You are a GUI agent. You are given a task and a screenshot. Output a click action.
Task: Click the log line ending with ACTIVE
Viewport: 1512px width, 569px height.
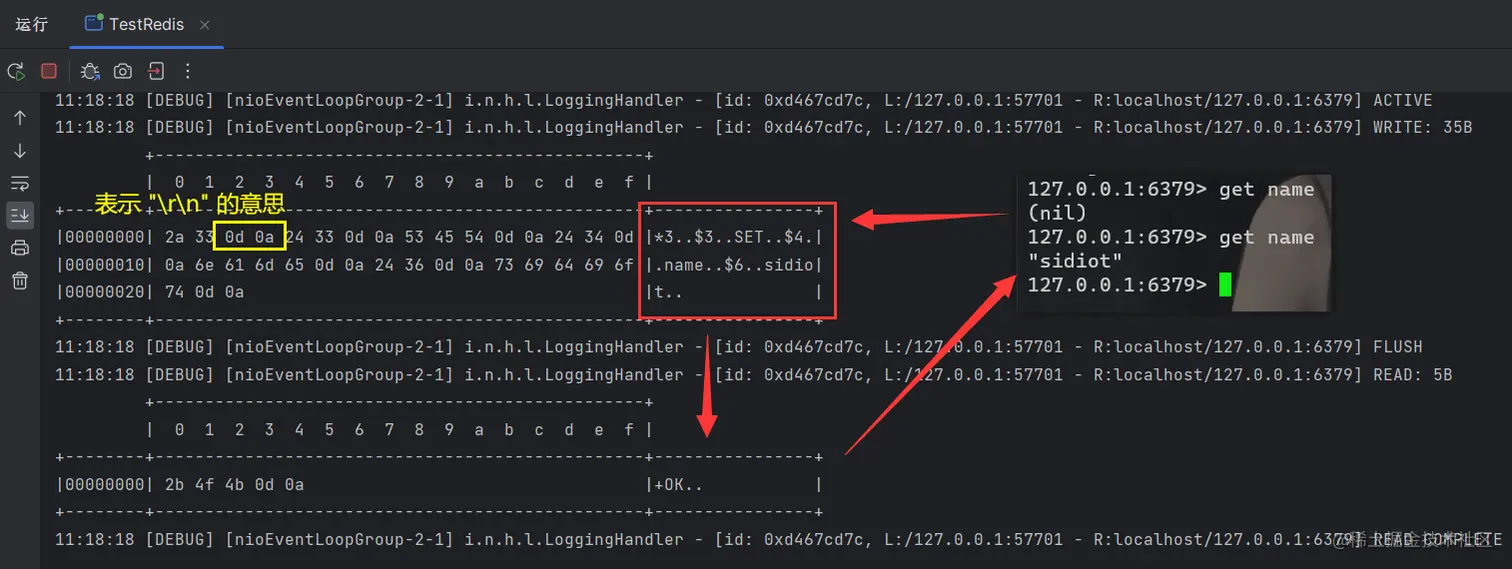(x=744, y=100)
